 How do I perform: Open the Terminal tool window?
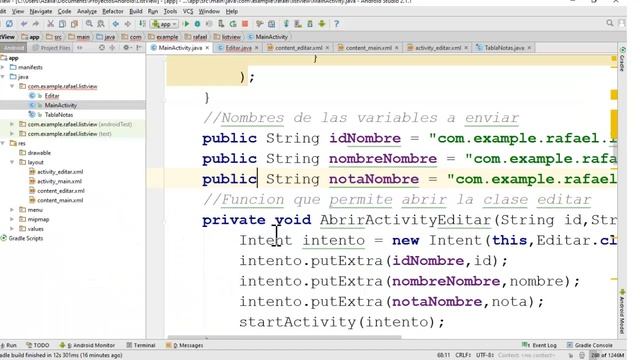point(141,345)
